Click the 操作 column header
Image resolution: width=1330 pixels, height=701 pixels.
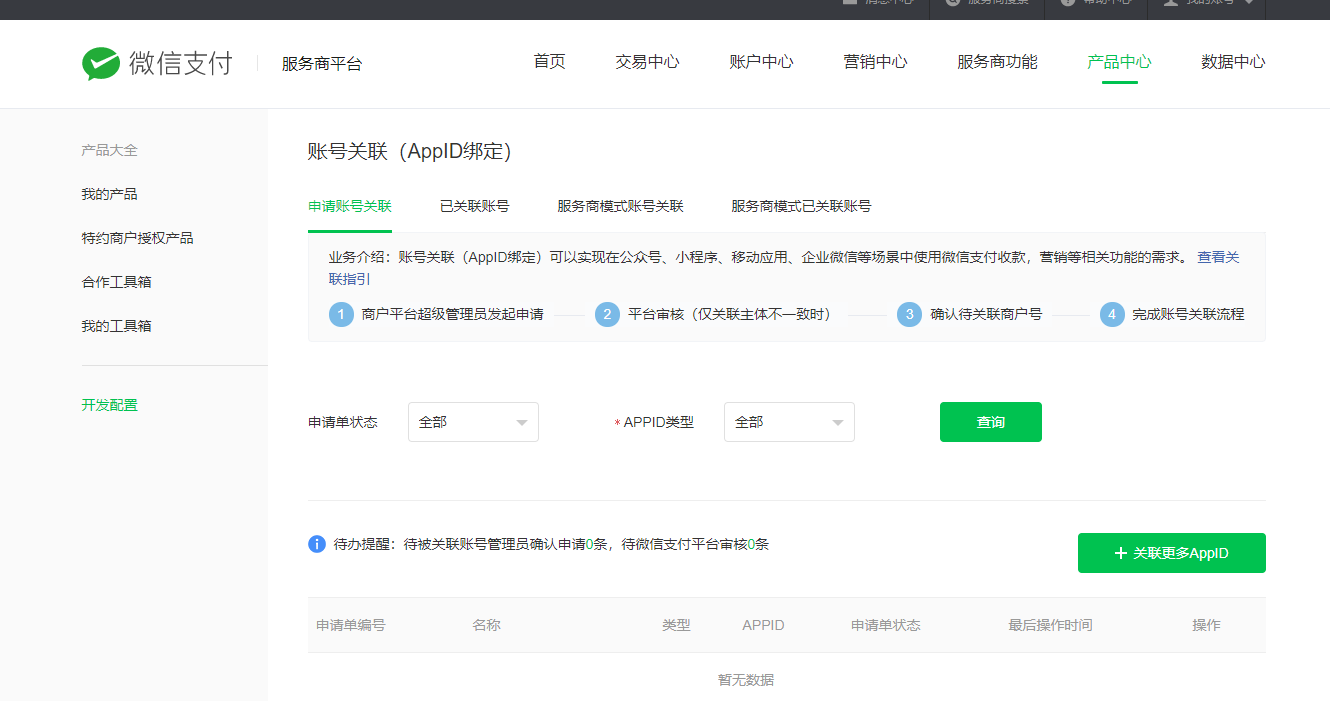point(1206,625)
